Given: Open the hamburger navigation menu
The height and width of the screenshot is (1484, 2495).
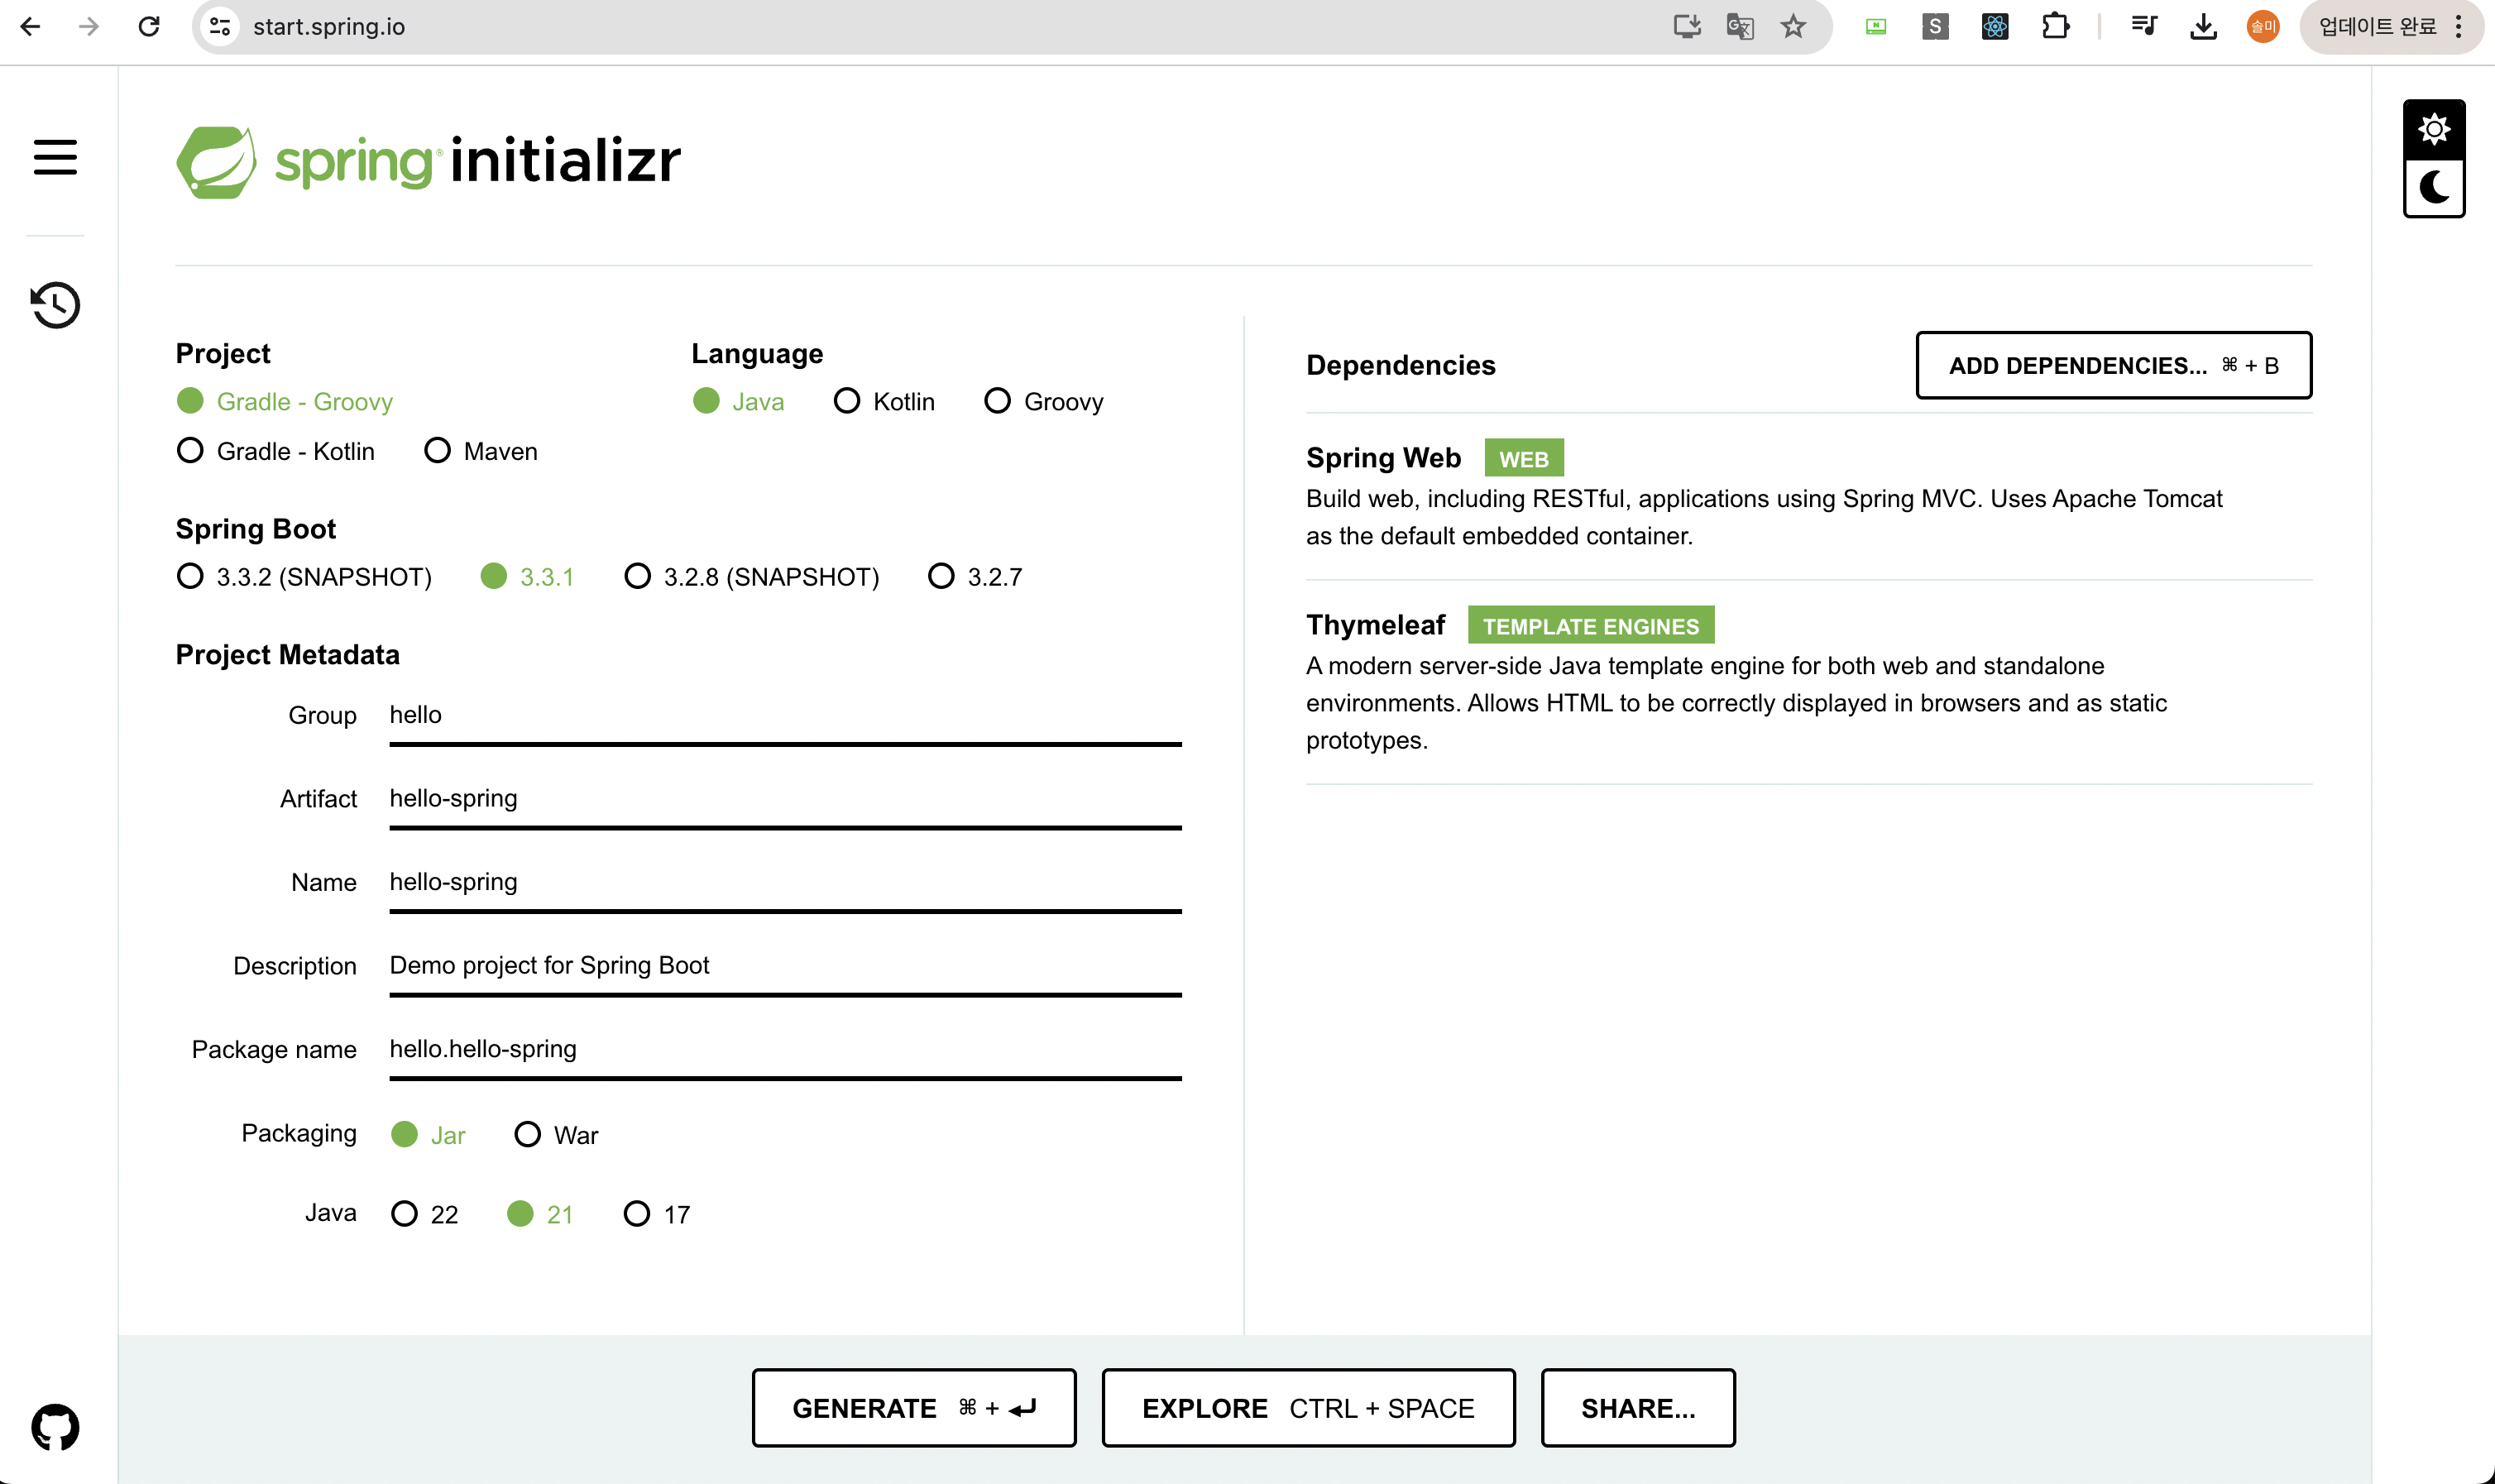Looking at the screenshot, I should click(55, 157).
